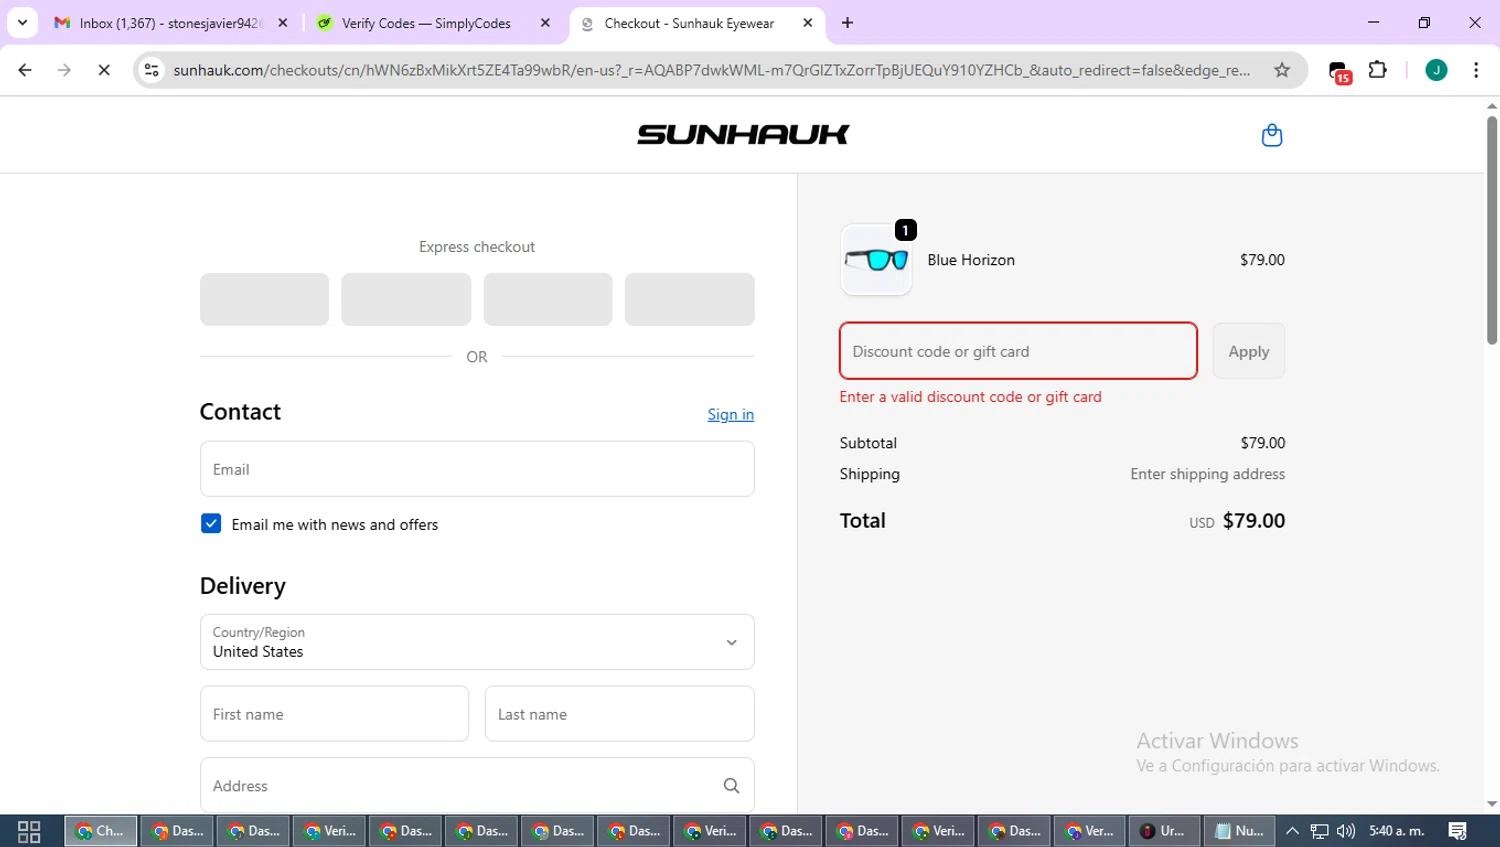Click the first express checkout button
Image resolution: width=1500 pixels, height=847 pixels.
(x=264, y=299)
